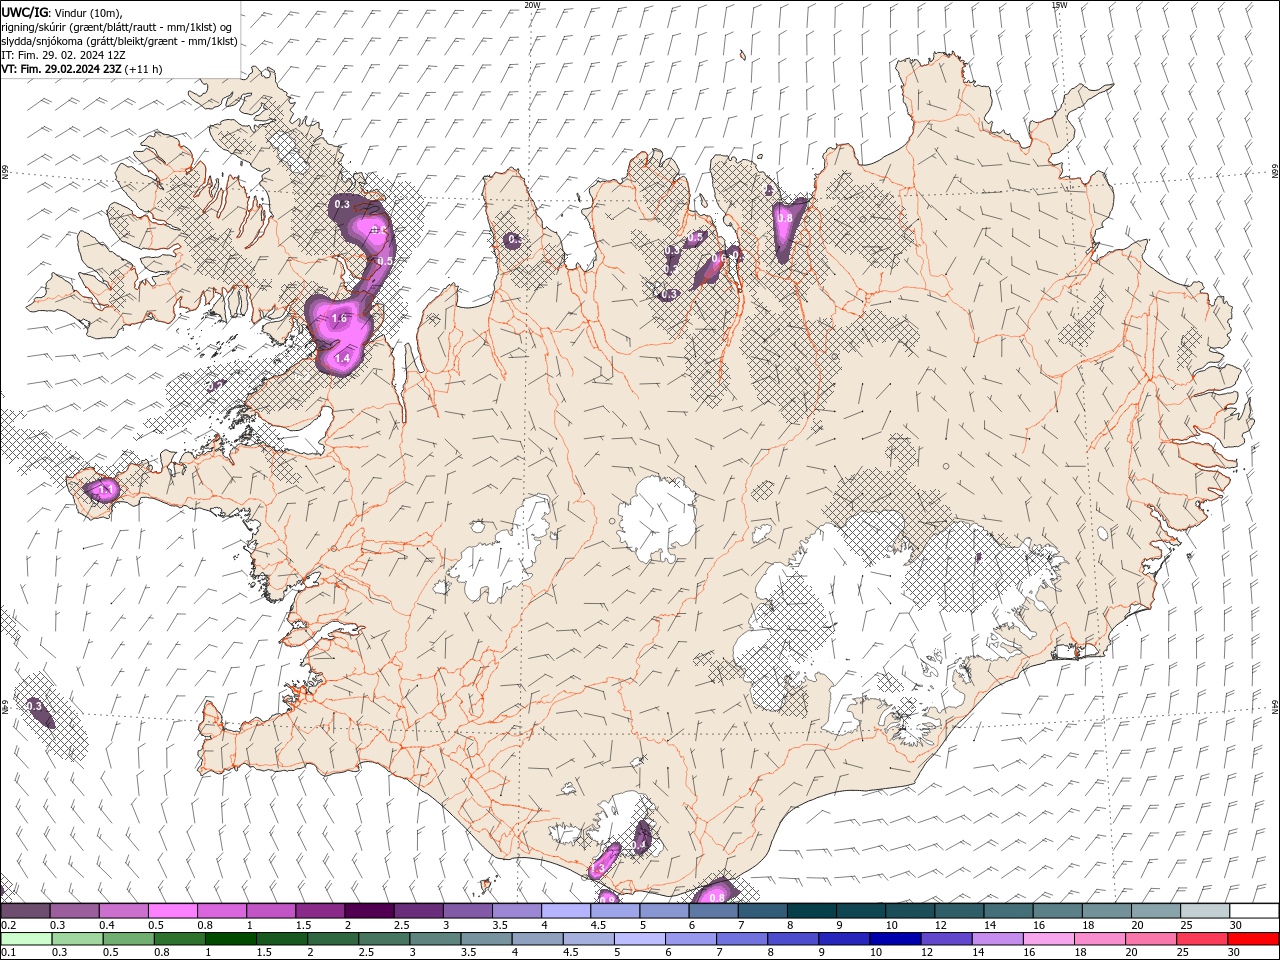Click the 0.6 precipitation label in the north
Image resolution: width=1280 pixels, height=960 pixels.
click(718, 259)
